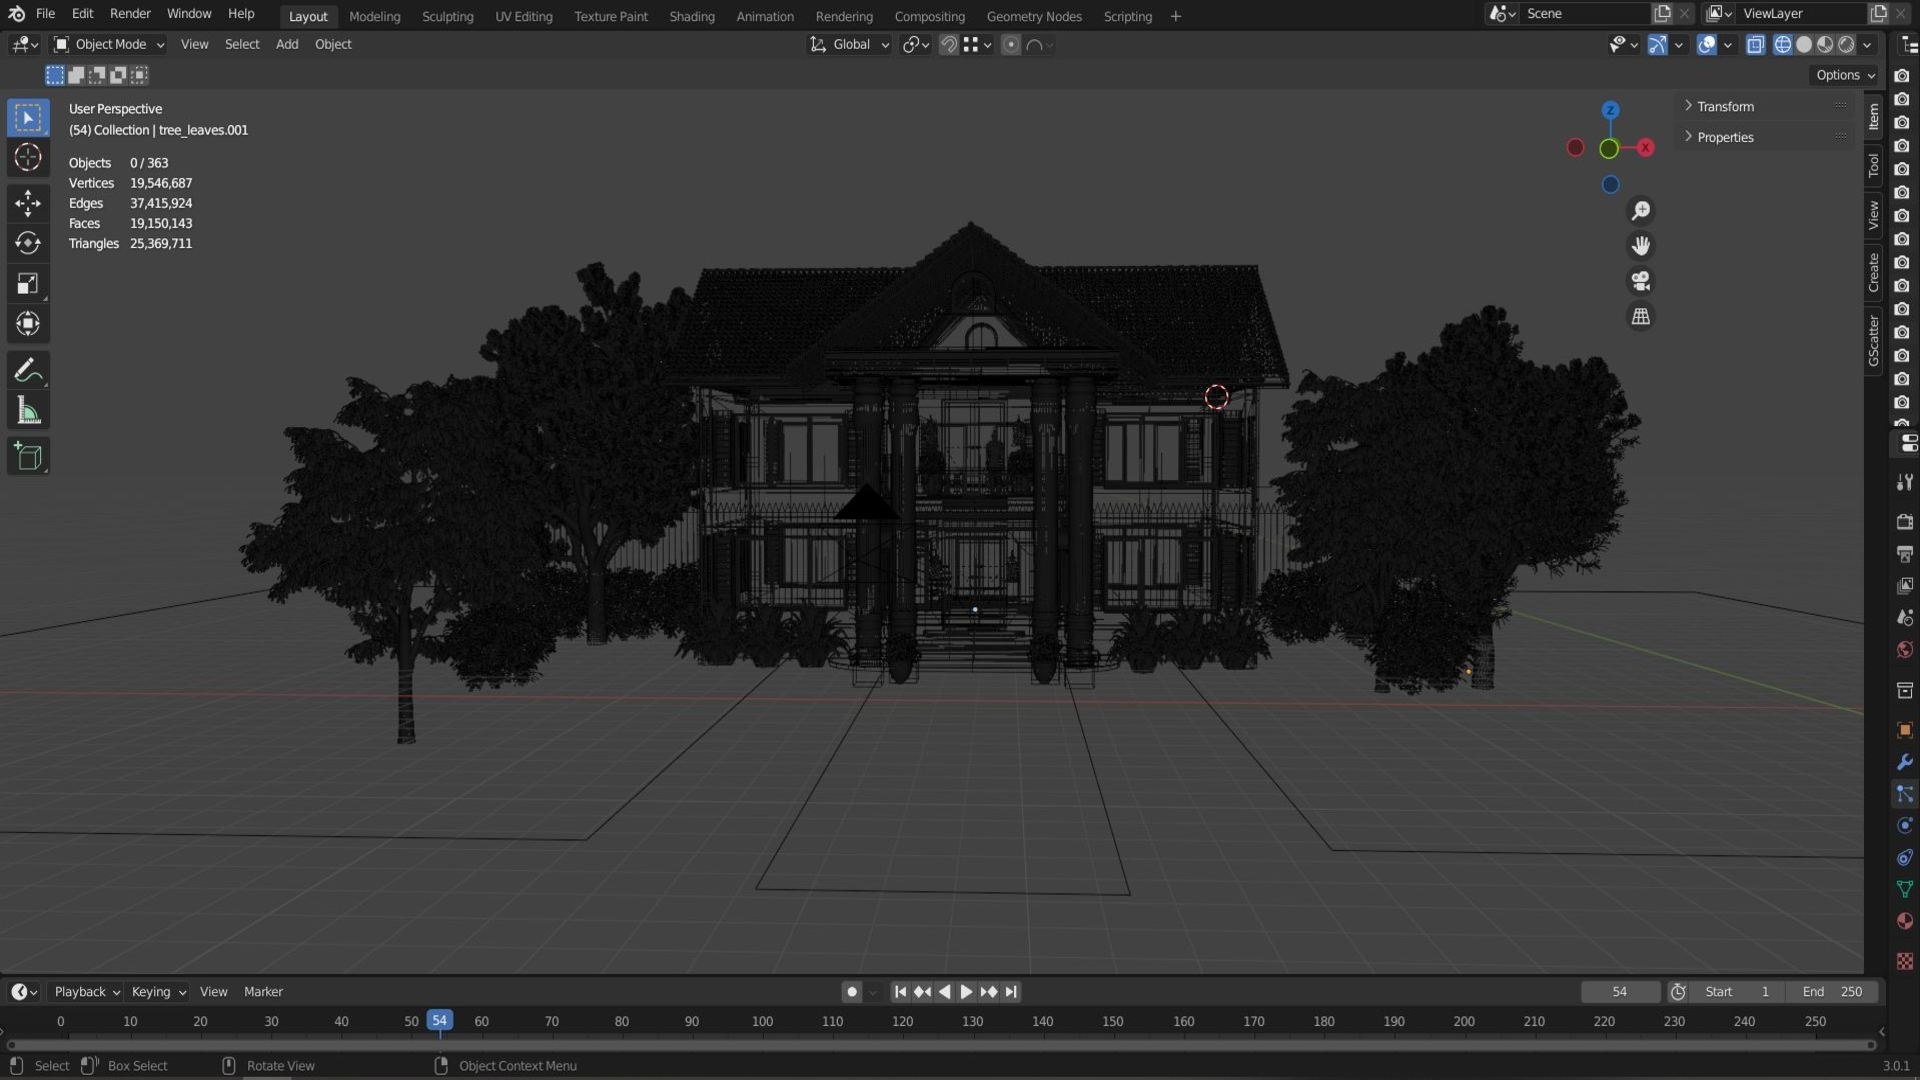
Task: Click the frame 54 playhead marker
Action: (x=439, y=1021)
